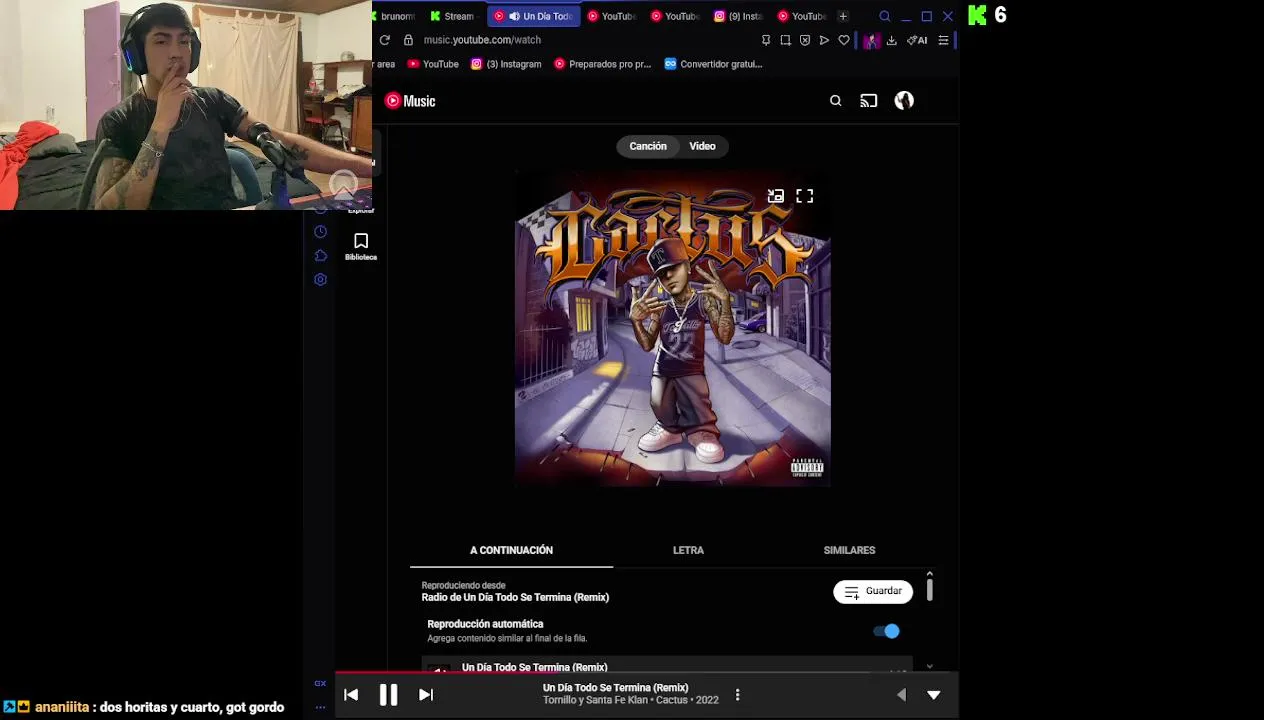Select the A CONTINUACIÓN tab
Screen dimensions: 1264x720
tap(511, 550)
